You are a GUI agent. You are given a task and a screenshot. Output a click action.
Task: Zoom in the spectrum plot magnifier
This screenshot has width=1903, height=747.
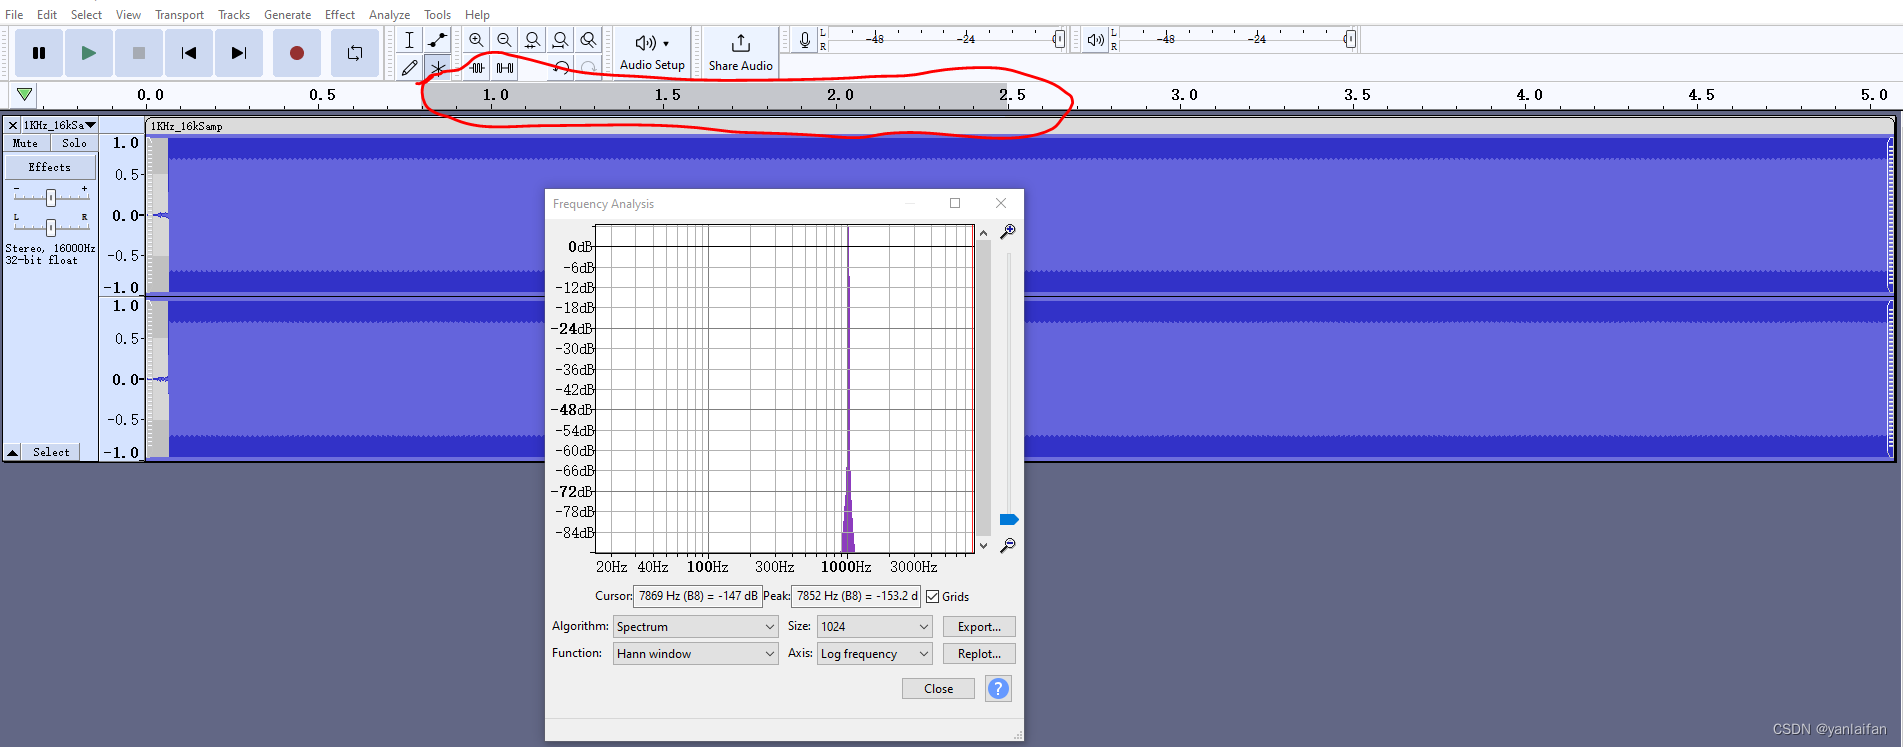click(x=1008, y=231)
